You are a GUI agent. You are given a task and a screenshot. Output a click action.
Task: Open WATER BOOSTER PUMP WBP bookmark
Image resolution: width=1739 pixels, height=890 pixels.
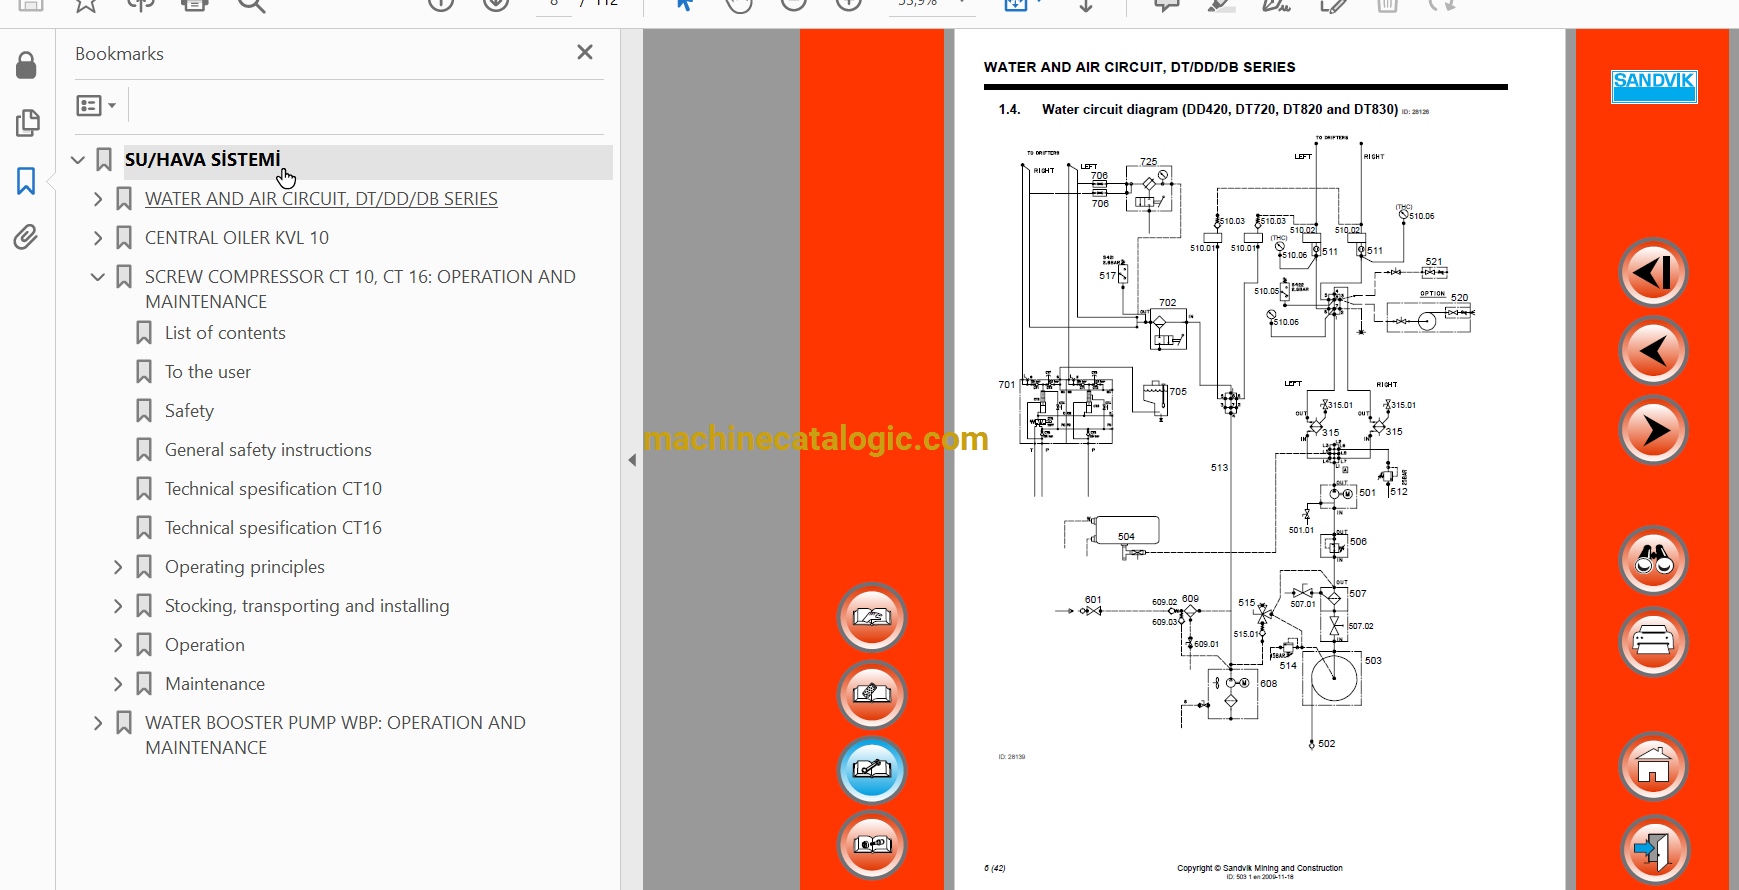tap(335, 735)
